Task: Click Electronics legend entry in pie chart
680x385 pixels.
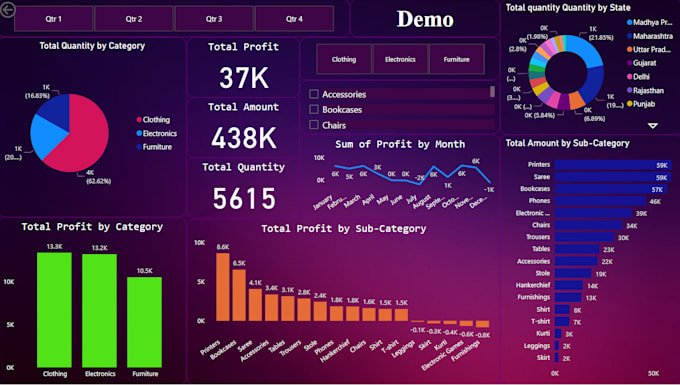Action: [x=157, y=134]
